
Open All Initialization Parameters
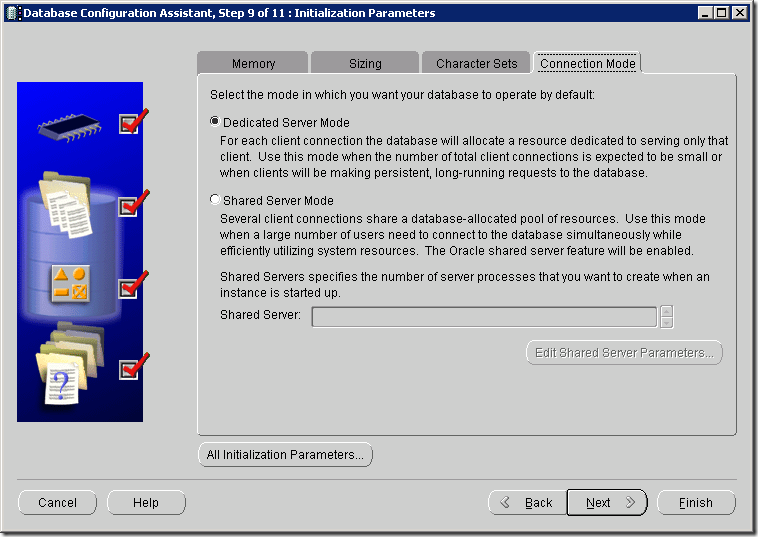[x=285, y=454]
